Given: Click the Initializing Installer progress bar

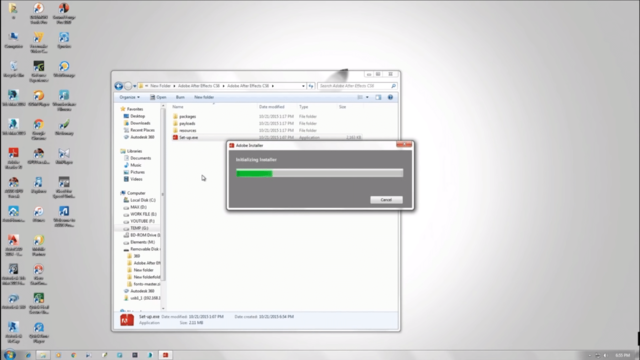Looking at the screenshot, I should click(x=320, y=173).
